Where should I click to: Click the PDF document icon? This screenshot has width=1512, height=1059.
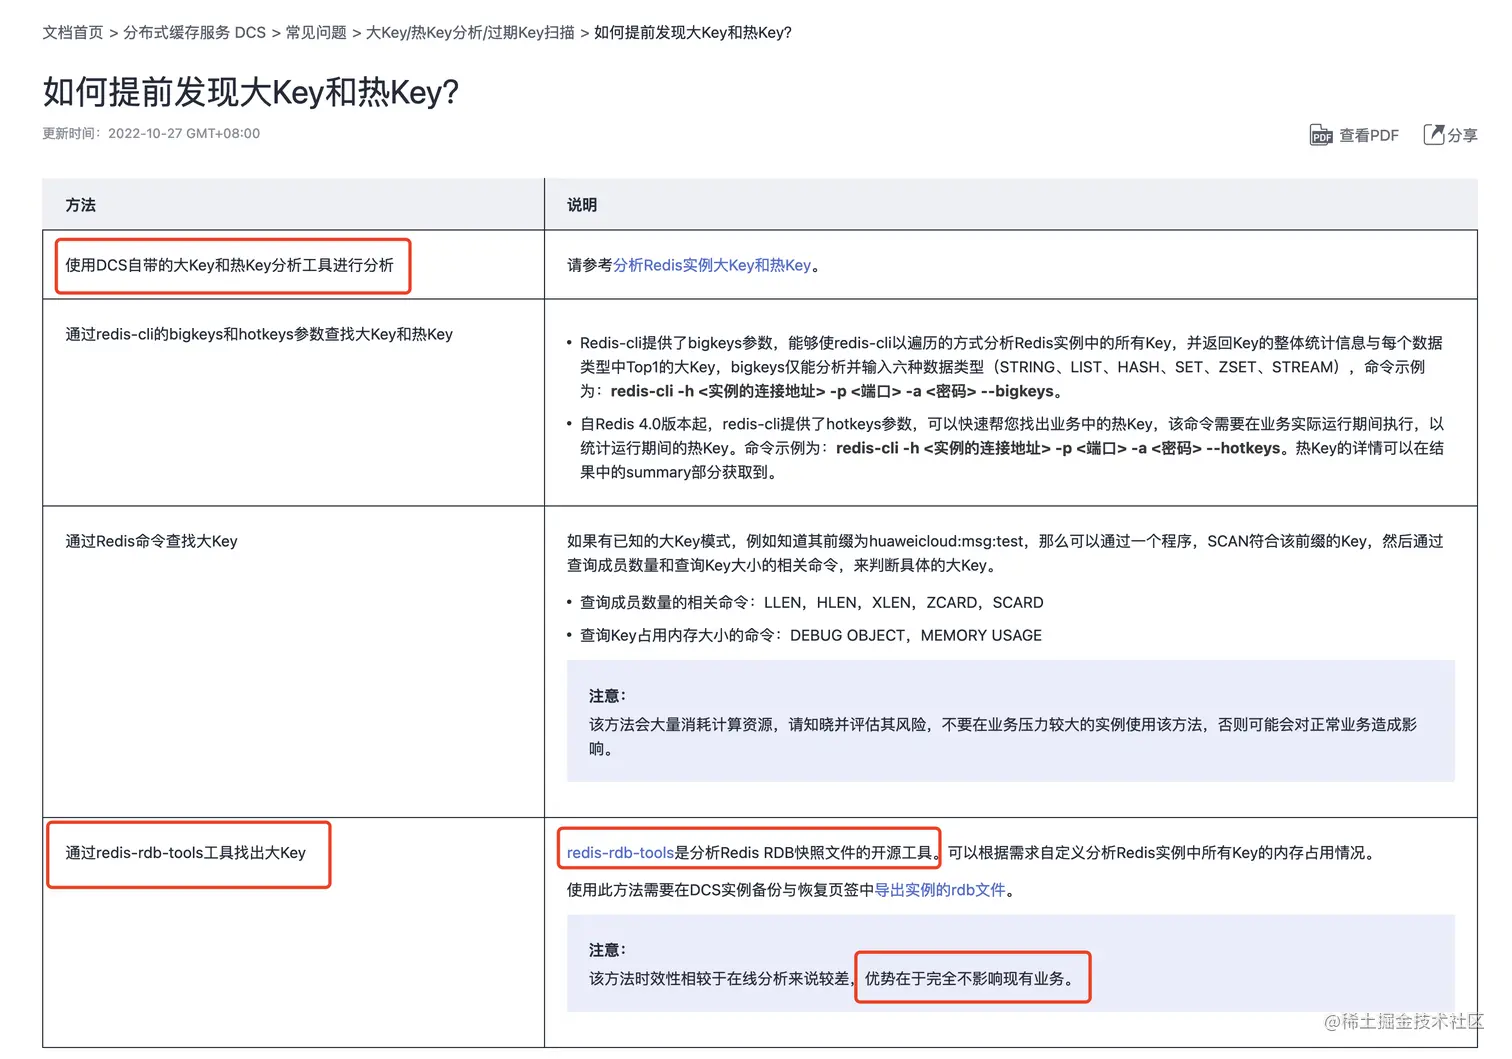point(1321,135)
